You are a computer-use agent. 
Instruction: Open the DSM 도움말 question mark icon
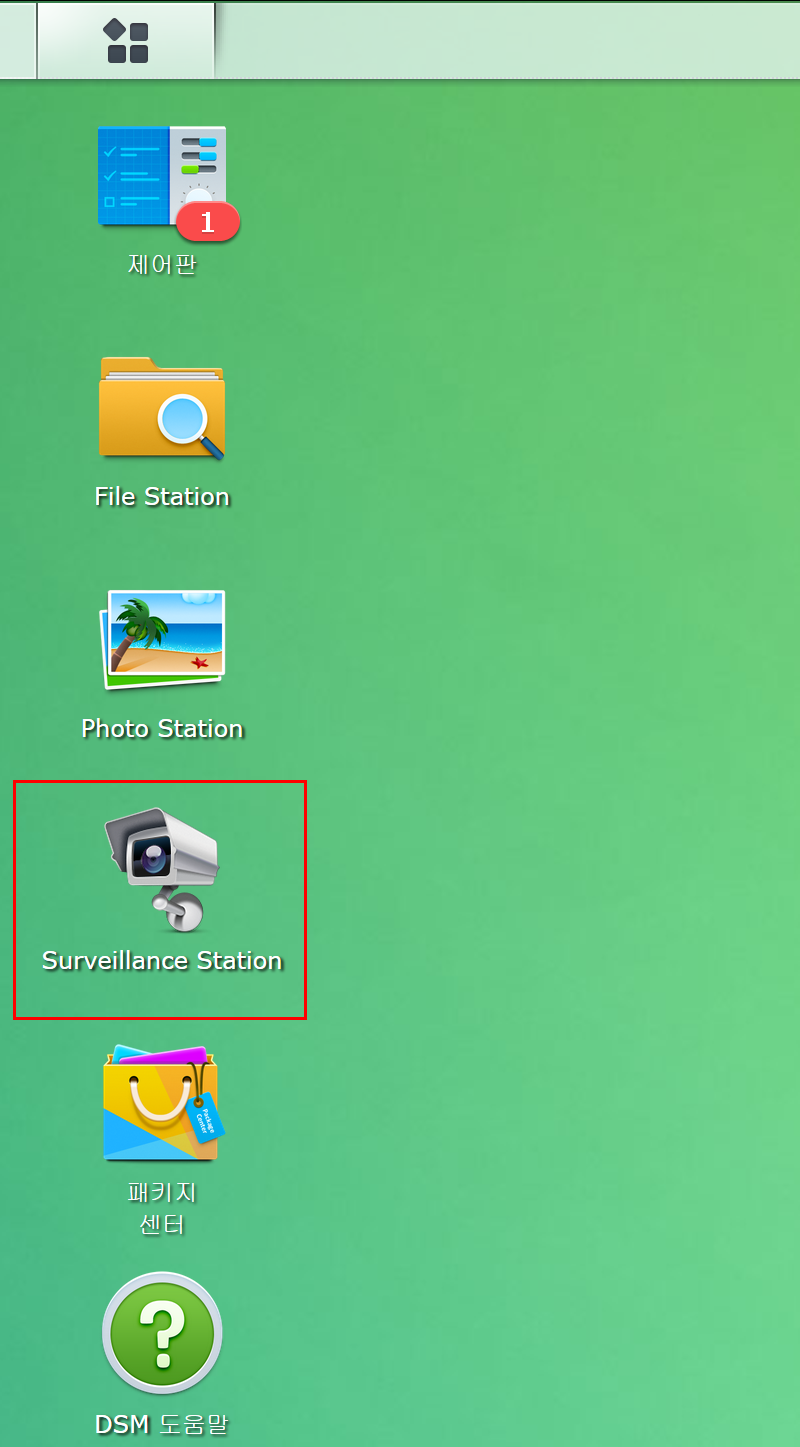tap(162, 1333)
